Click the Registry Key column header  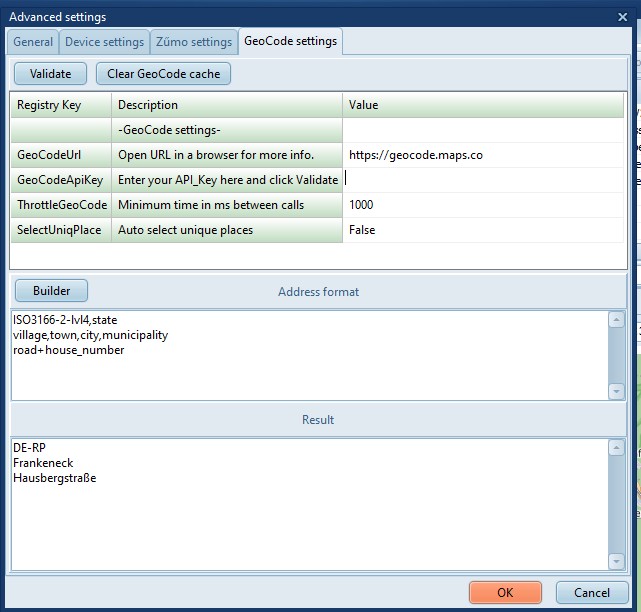60,105
